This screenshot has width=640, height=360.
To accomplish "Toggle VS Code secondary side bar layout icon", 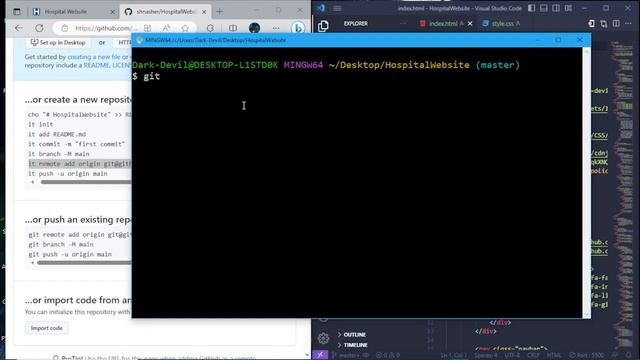I will [x=556, y=8].
